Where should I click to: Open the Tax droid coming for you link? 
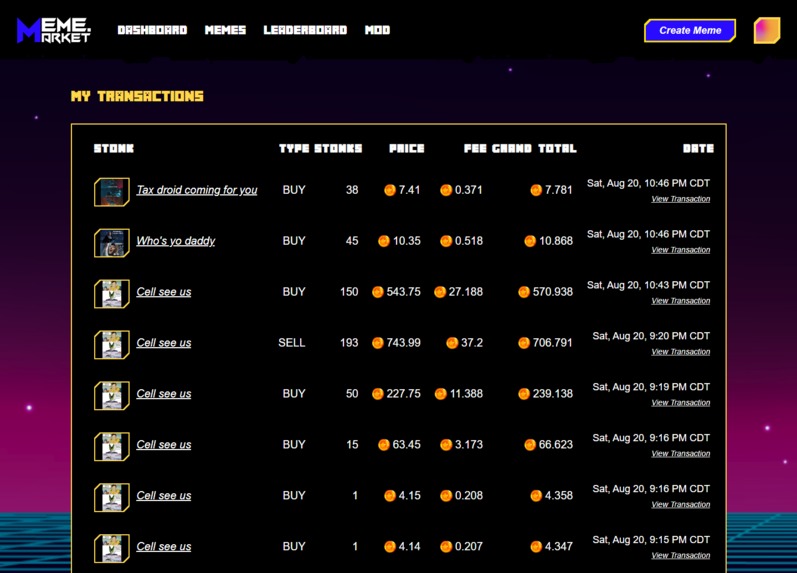(197, 190)
